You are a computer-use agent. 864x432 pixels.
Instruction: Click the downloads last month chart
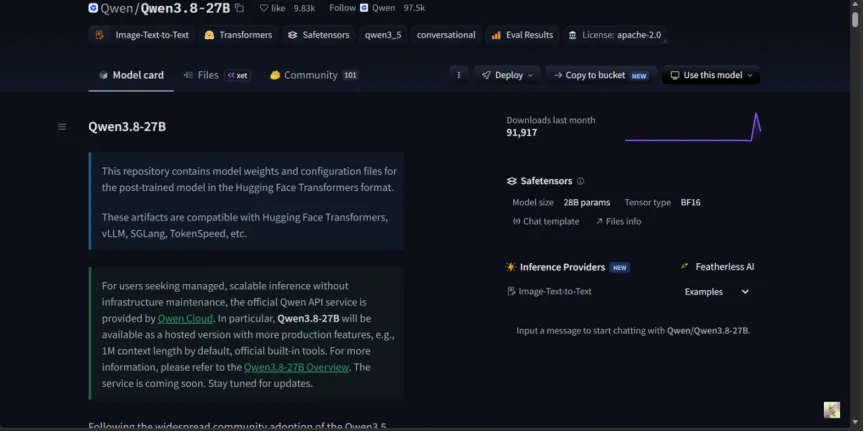click(693, 127)
